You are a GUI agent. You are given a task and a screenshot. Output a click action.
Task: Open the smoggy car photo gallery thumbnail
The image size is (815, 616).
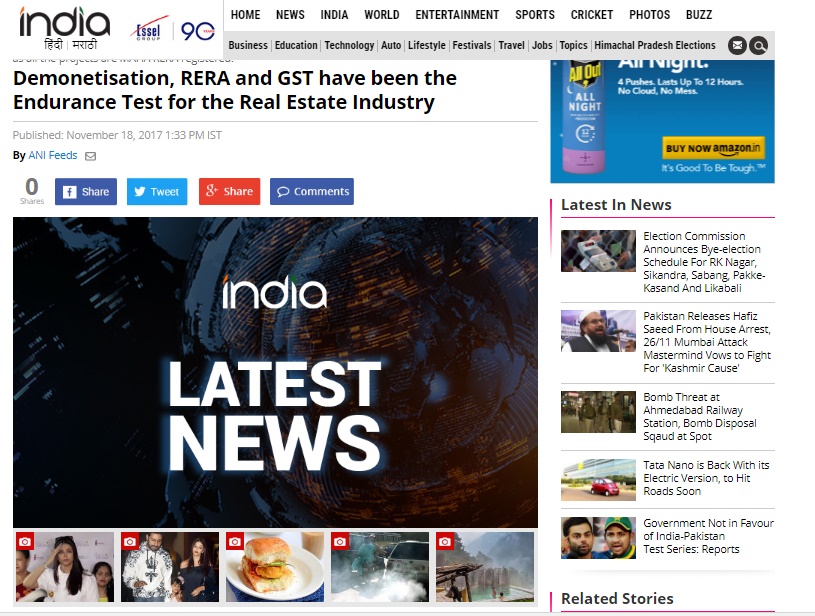pyautogui.click(x=380, y=567)
